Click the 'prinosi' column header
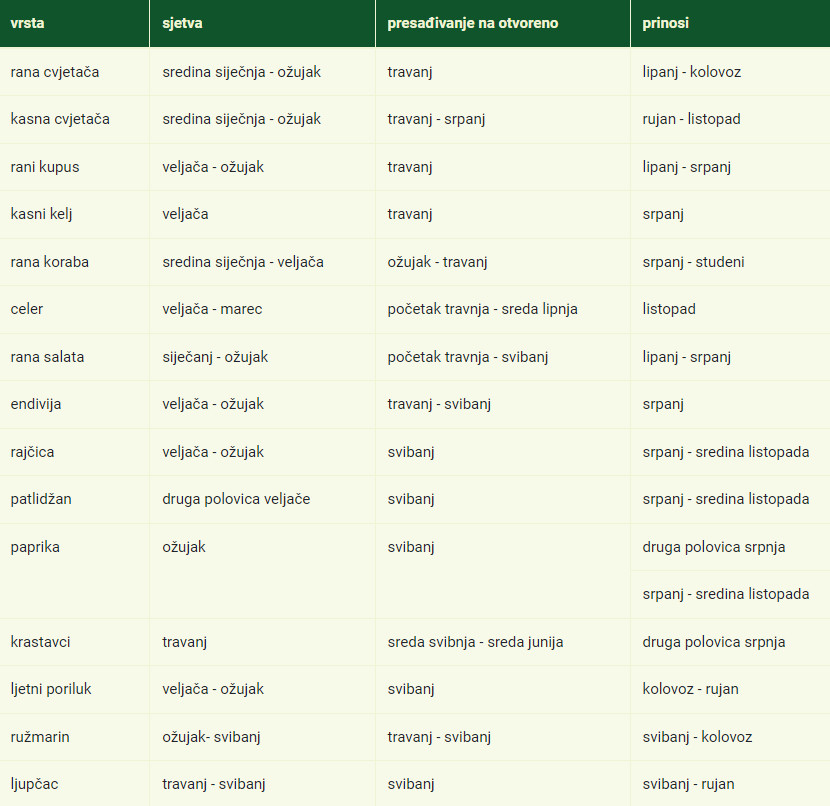 click(x=666, y=23)
